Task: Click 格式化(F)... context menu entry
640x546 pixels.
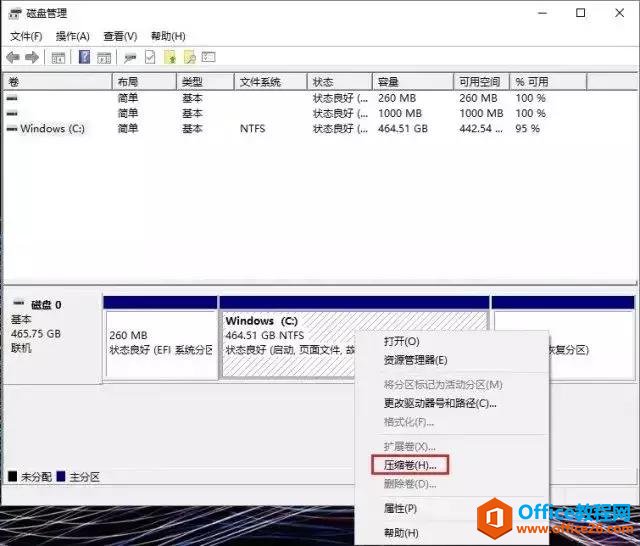Action: tap(409, 422)
